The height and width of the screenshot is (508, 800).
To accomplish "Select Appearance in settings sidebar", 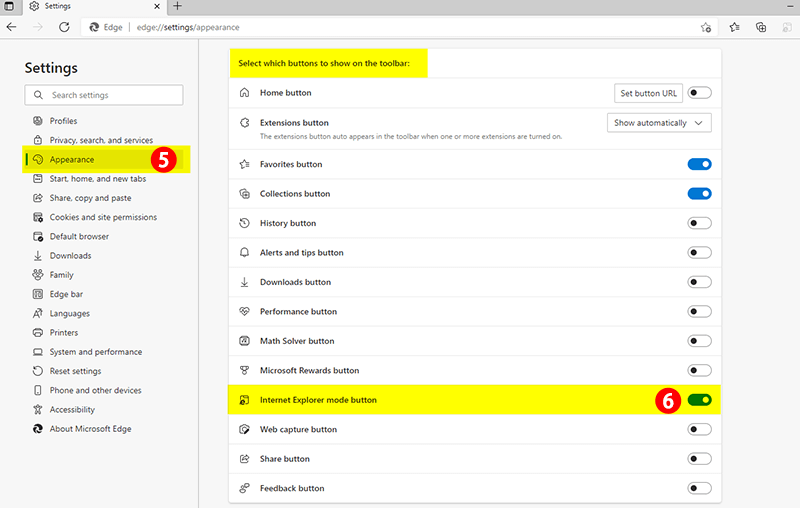I will [104, 160].
